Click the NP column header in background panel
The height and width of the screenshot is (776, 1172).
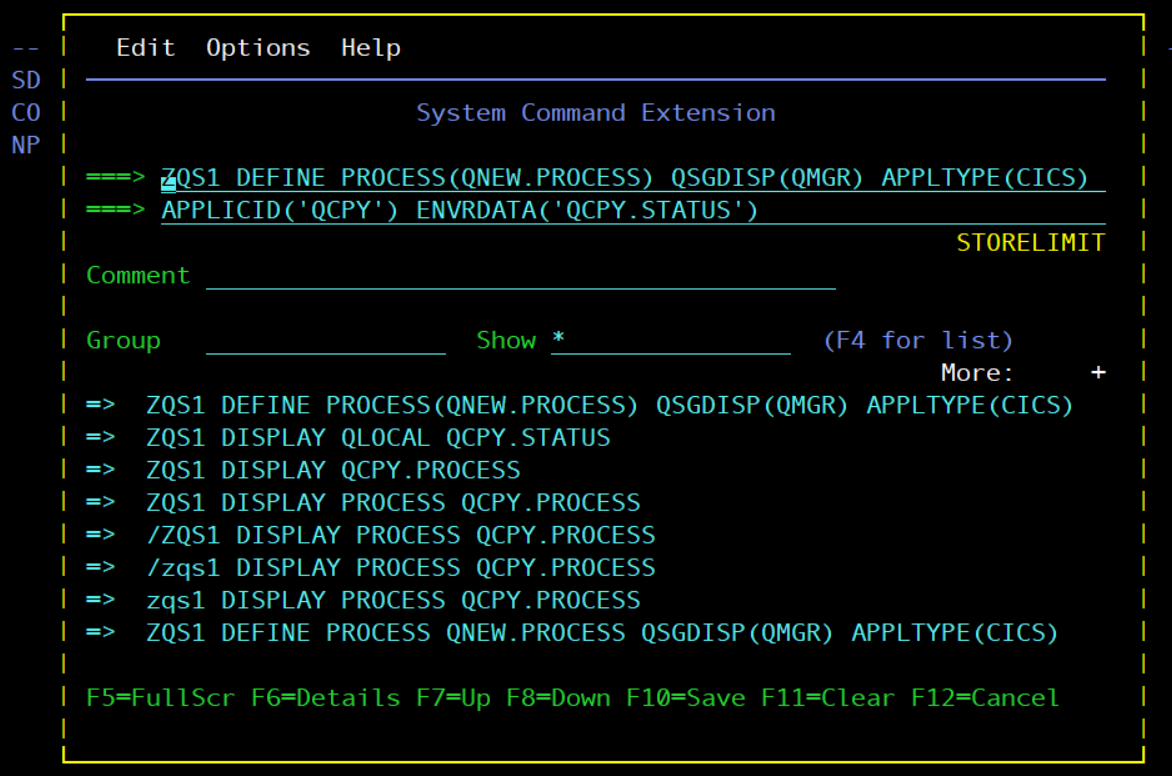coord(26,145)
